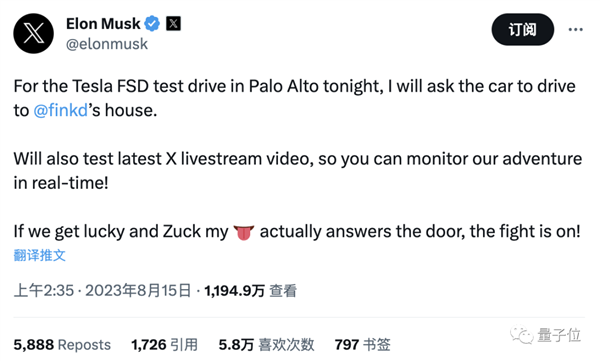
Task: Open the 1,726 引用 quotes list
Action: tap(165, 345)
